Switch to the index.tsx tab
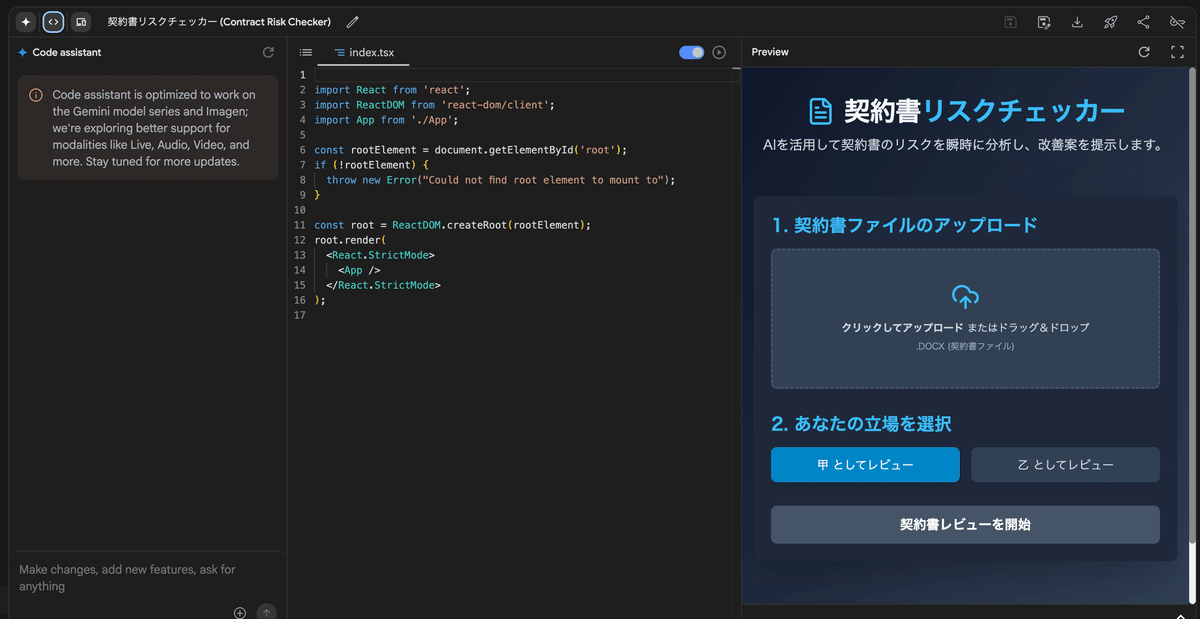The height and width of the screenshot is (619, 1200). tap(363, 51)
